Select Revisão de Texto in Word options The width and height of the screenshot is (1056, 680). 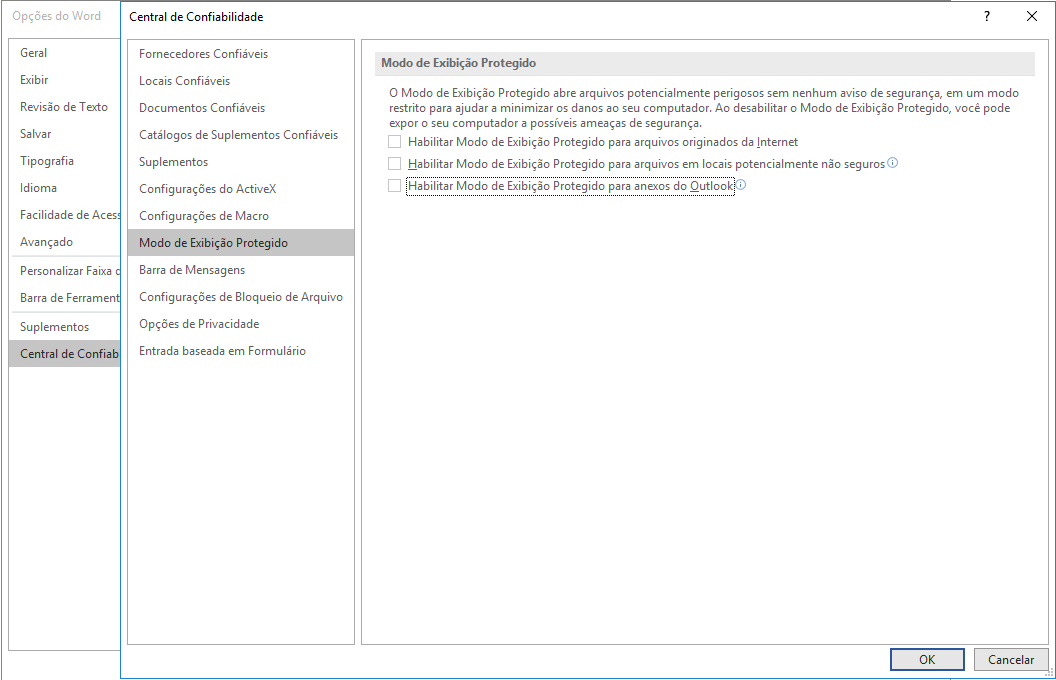[64, 107]
